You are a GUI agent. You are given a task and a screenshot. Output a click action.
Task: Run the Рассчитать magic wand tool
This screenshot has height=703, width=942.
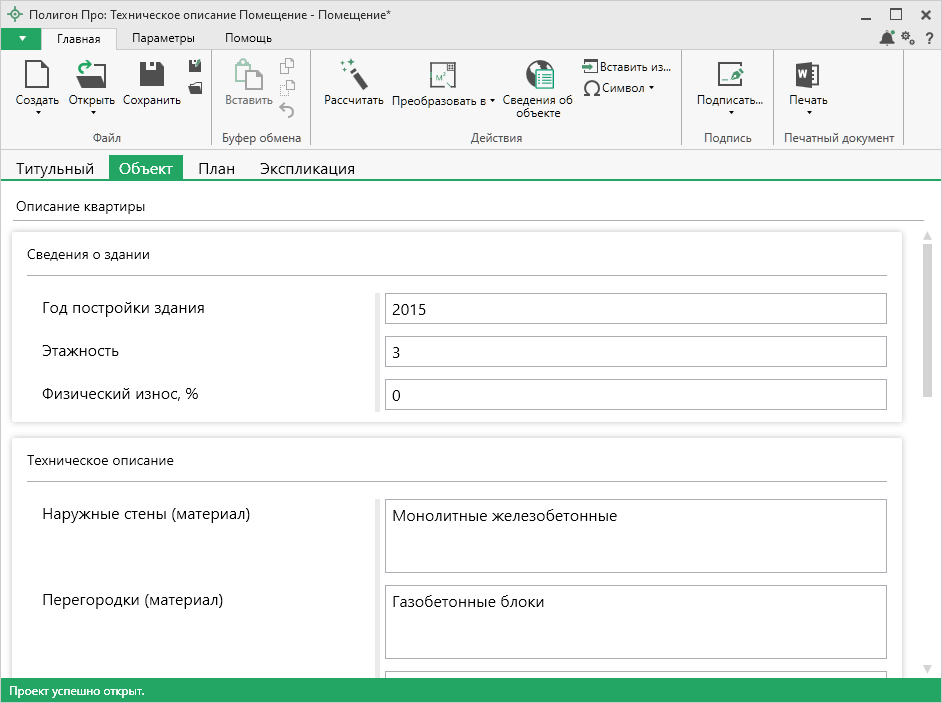click(353, 75)
